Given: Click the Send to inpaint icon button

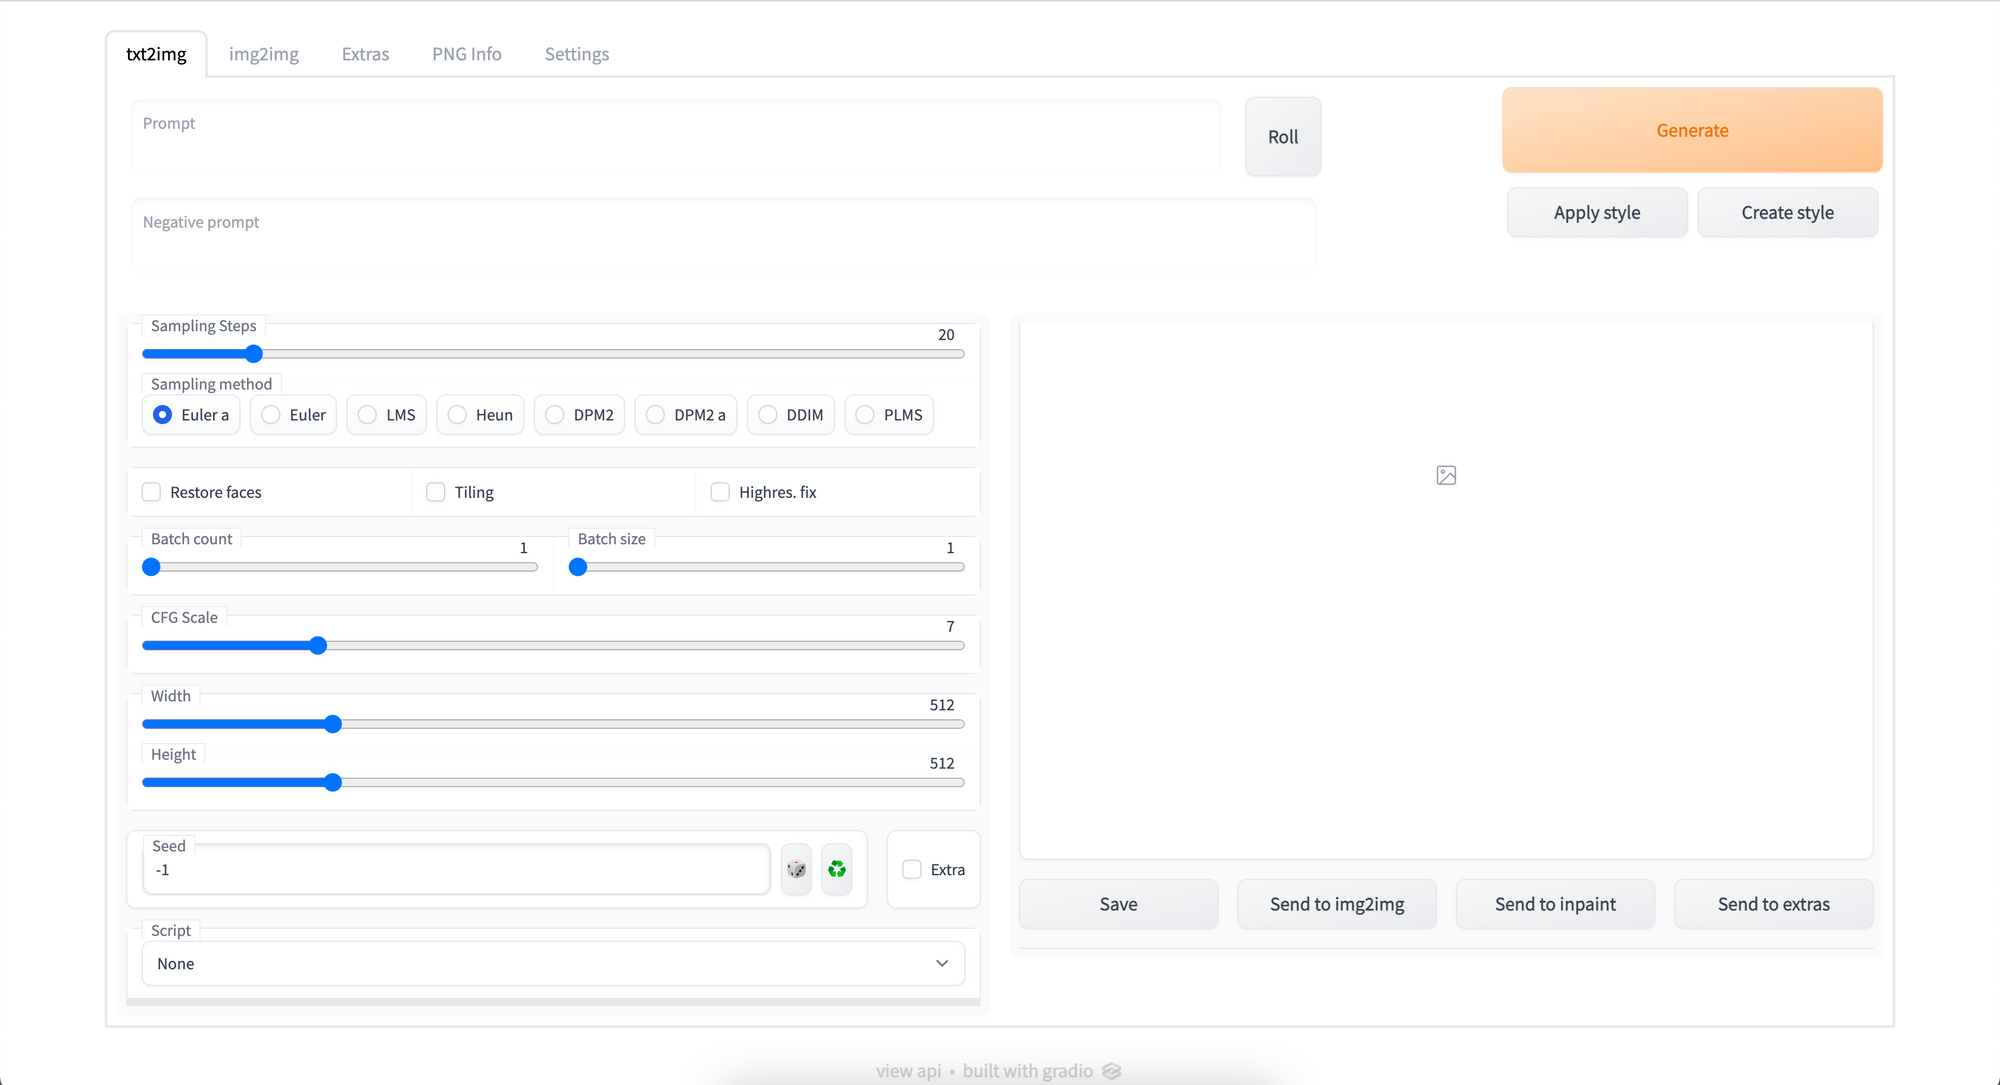Looking at the screenshot, I should 1556,905.
